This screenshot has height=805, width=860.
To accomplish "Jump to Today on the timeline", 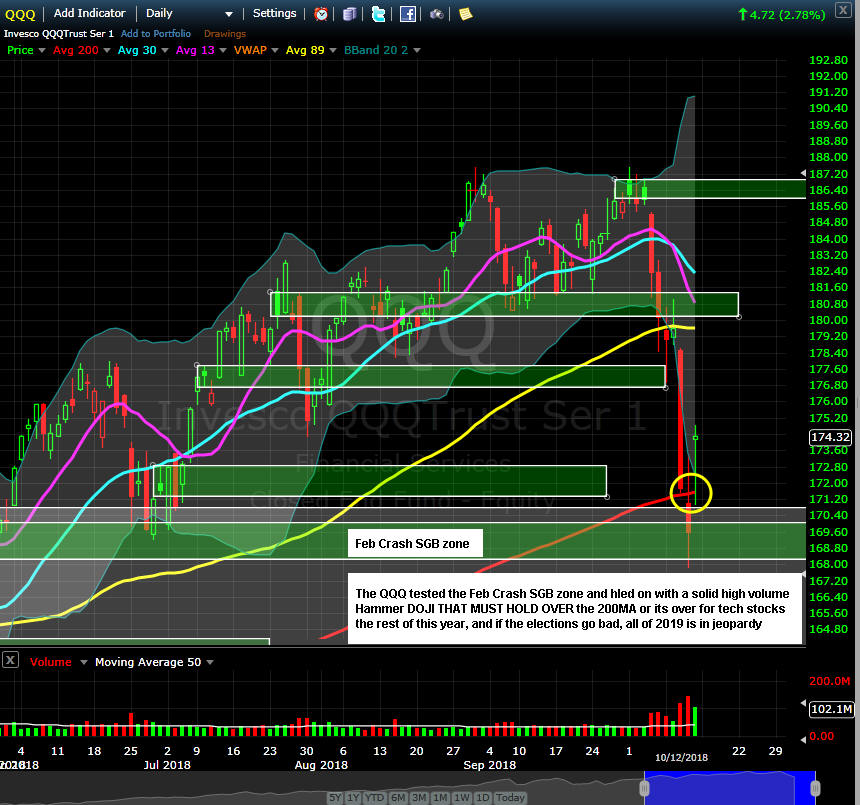I will tap(510, 797).
